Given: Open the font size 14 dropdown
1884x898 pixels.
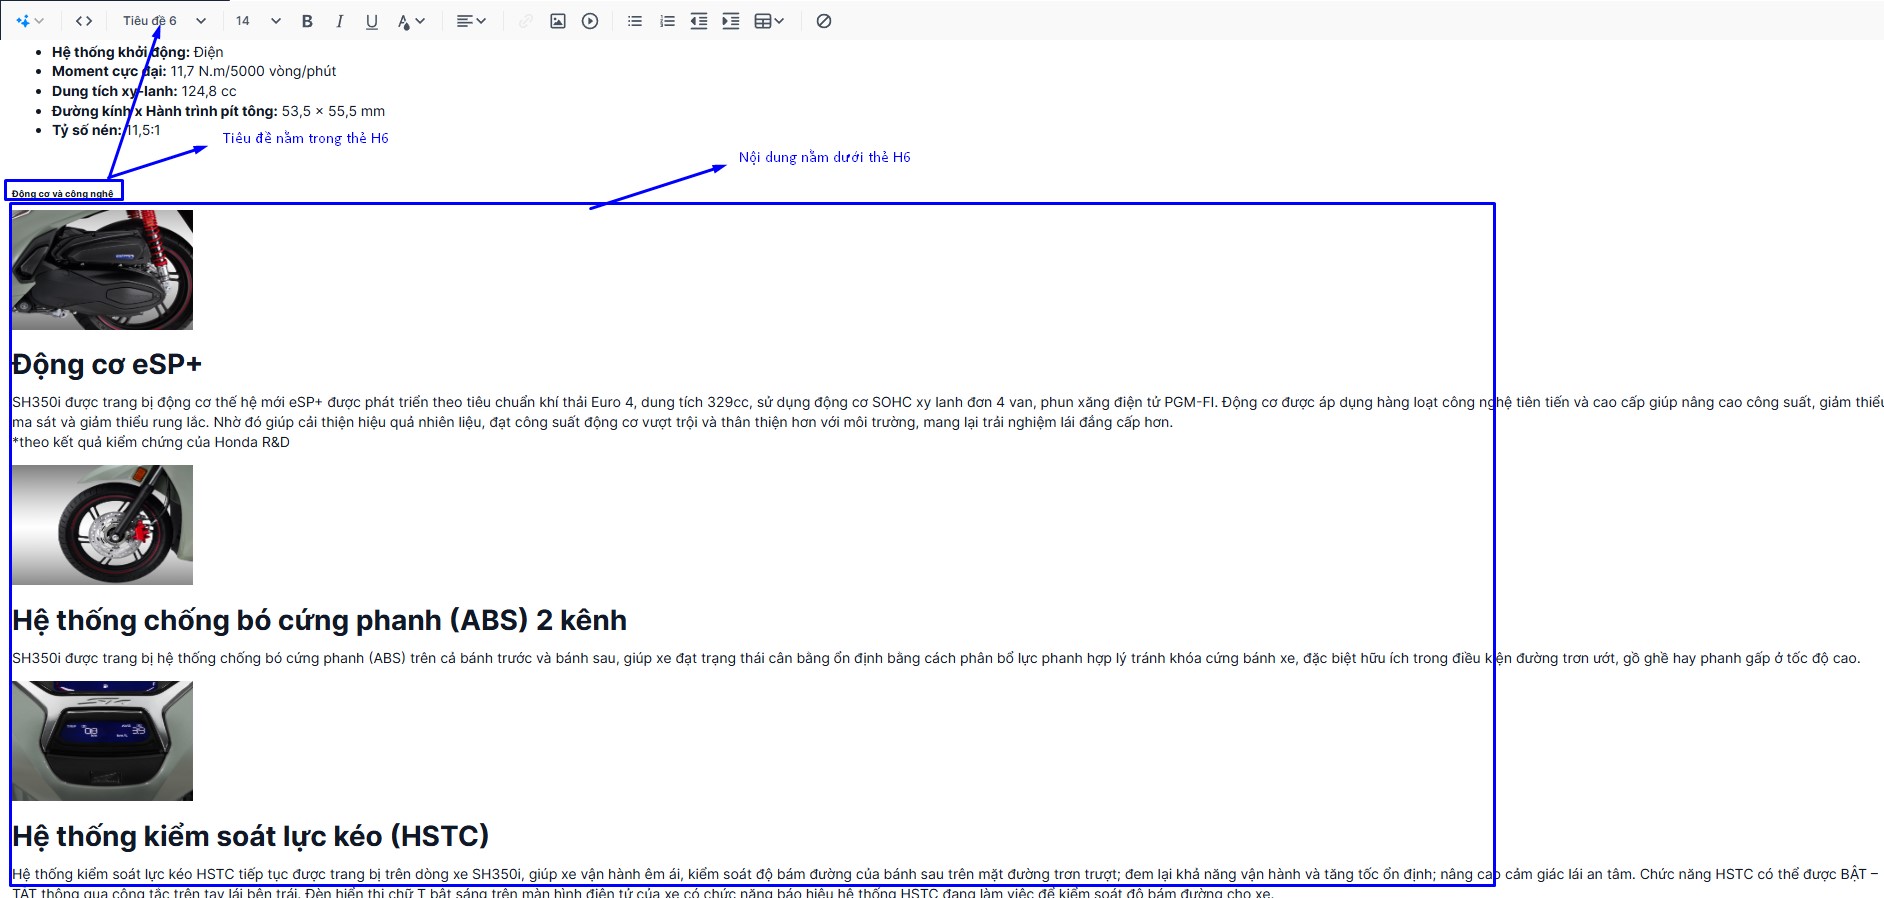Looking at the screenshot, I should tap(258, 21).
